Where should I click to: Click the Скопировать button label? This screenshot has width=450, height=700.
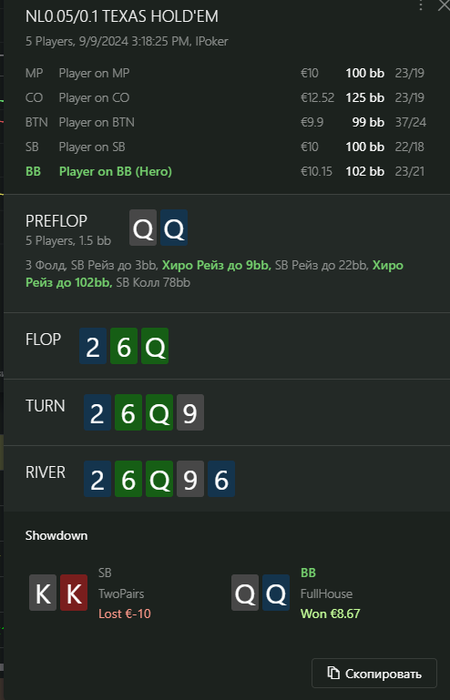click(383, 673)
